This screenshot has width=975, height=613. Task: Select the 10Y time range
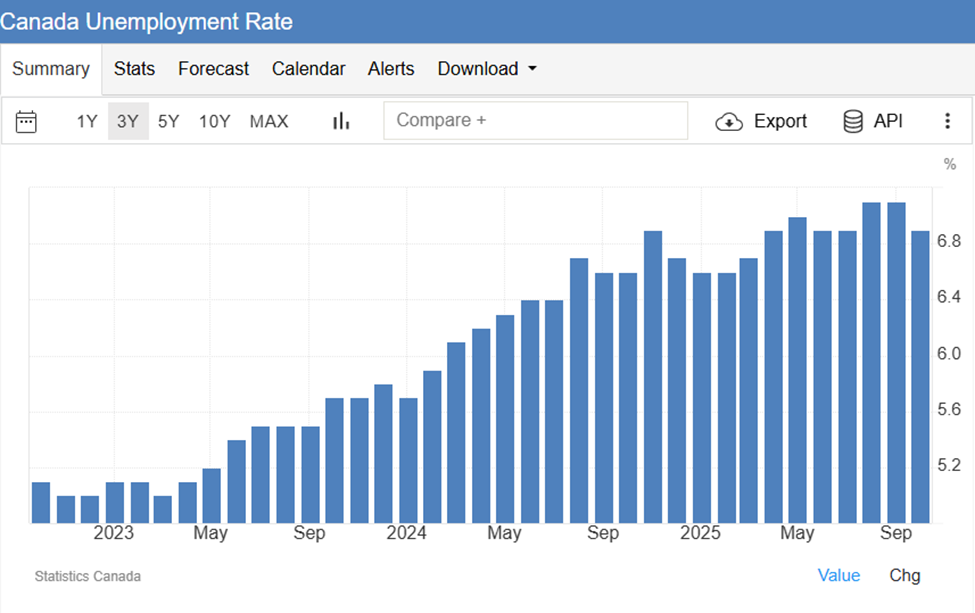coord(214,122)
